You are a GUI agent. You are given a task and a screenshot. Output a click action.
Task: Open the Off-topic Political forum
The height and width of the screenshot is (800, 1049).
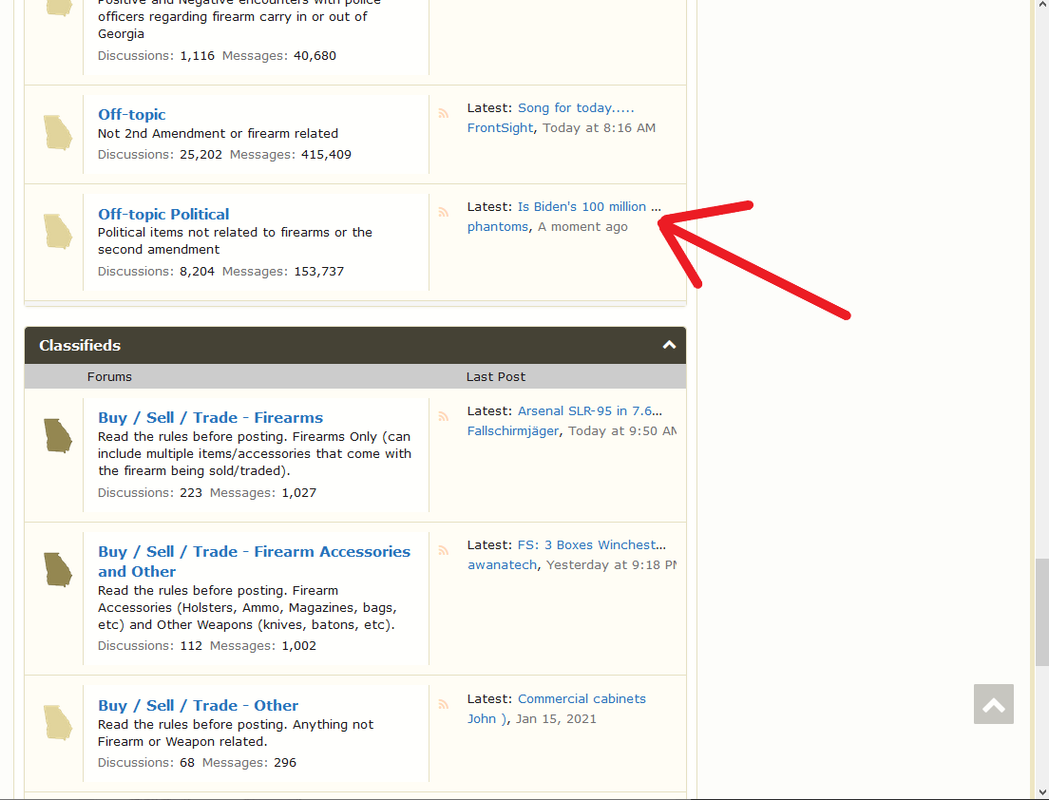point(163,214)
